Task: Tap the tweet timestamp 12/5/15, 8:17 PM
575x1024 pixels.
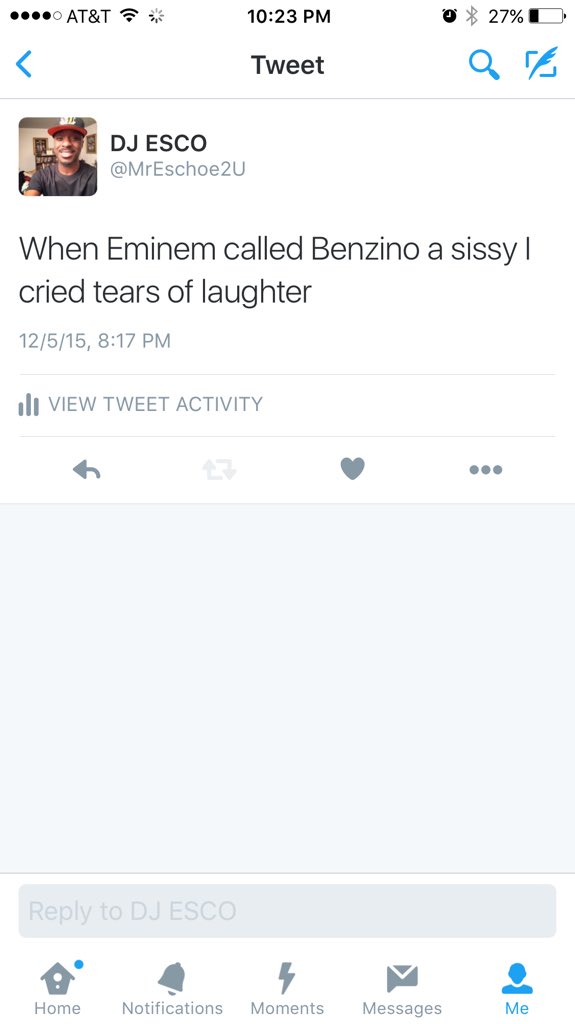Action: pyautogui.click(x=95, y=340)
